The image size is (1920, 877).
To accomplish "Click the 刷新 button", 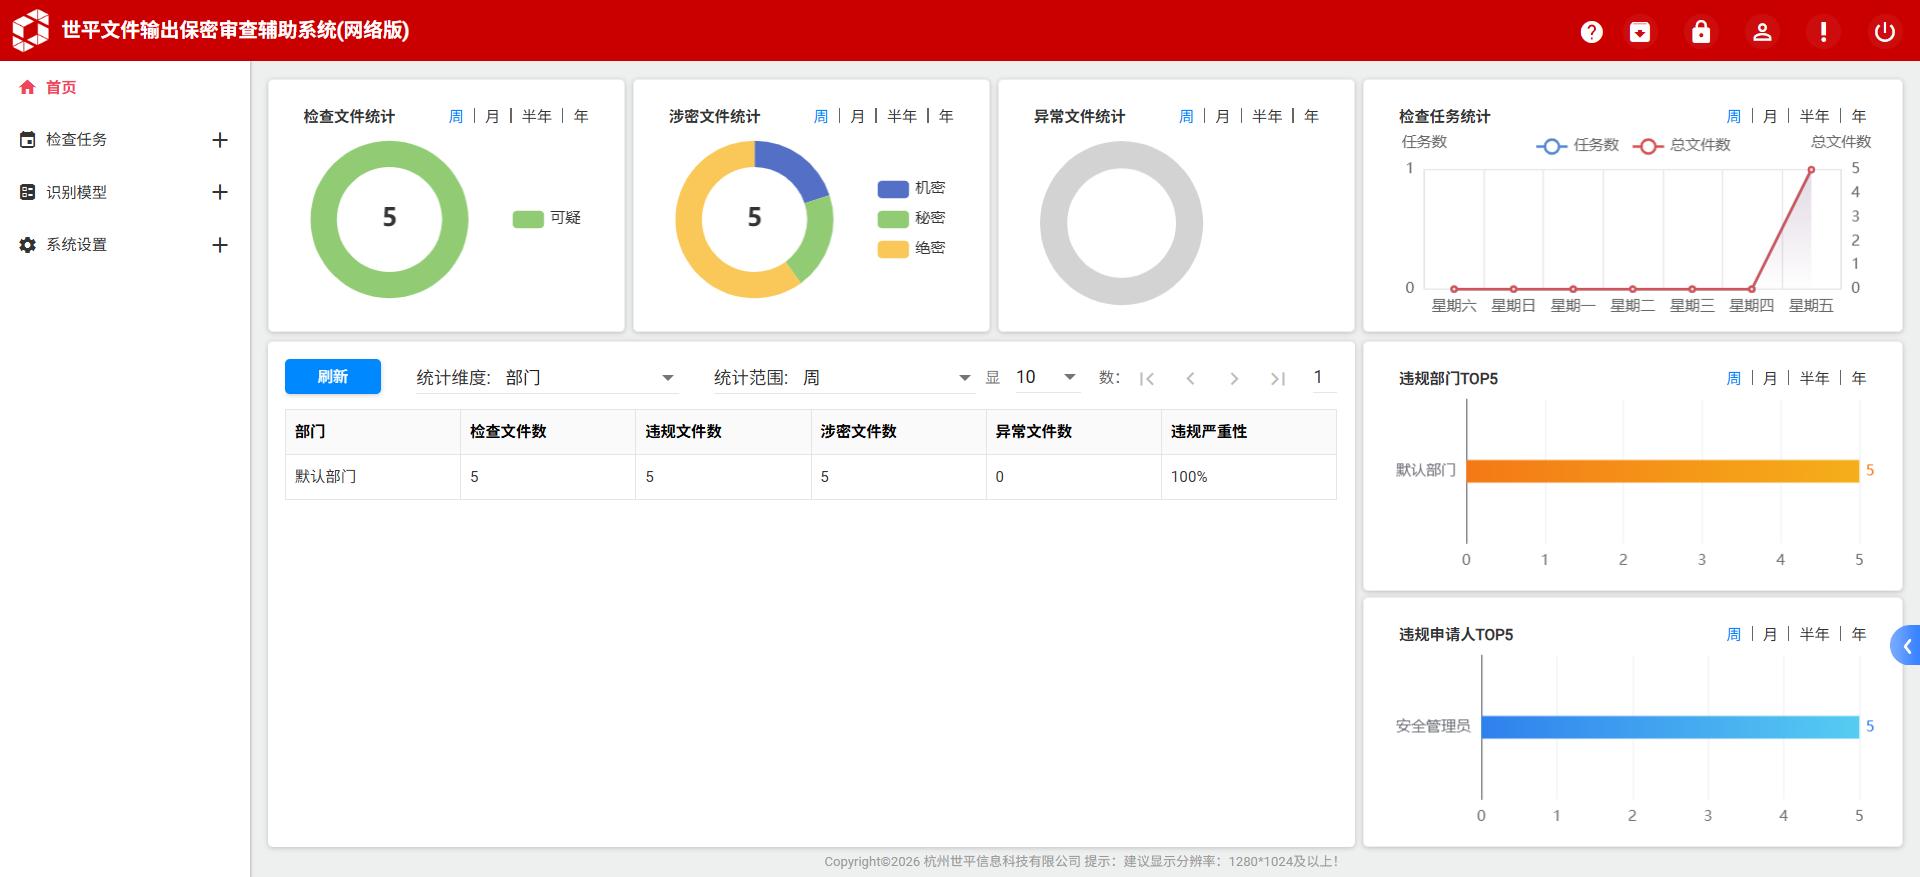I will click(332, 376).
